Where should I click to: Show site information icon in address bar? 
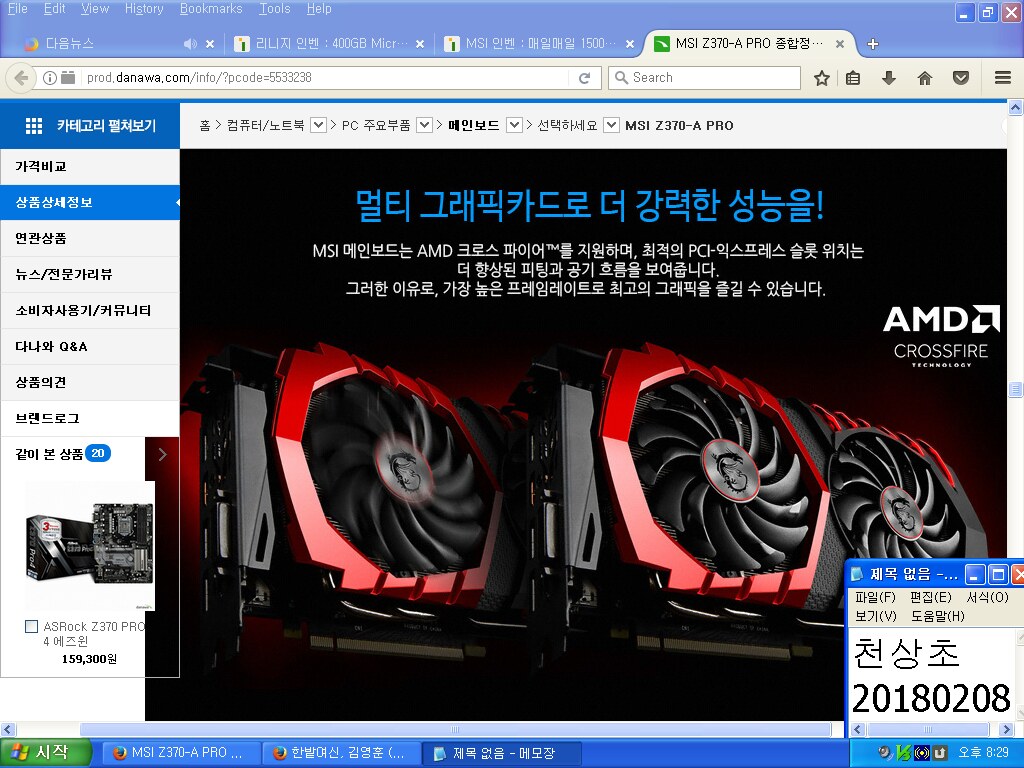click(50, 78)
